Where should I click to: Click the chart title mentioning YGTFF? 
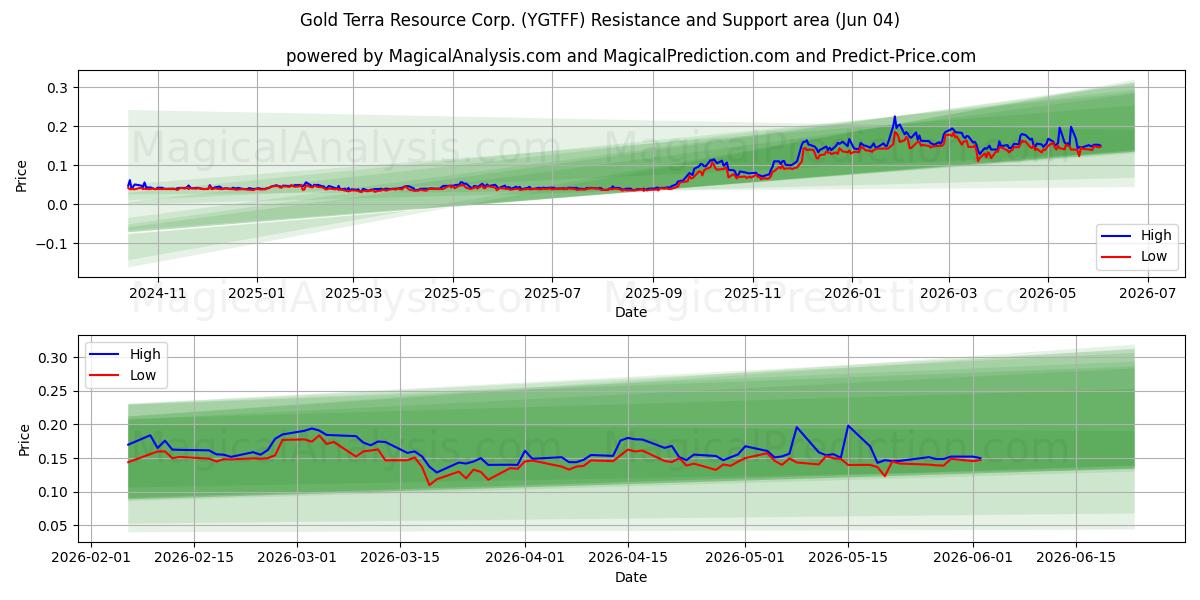point(600,20)
